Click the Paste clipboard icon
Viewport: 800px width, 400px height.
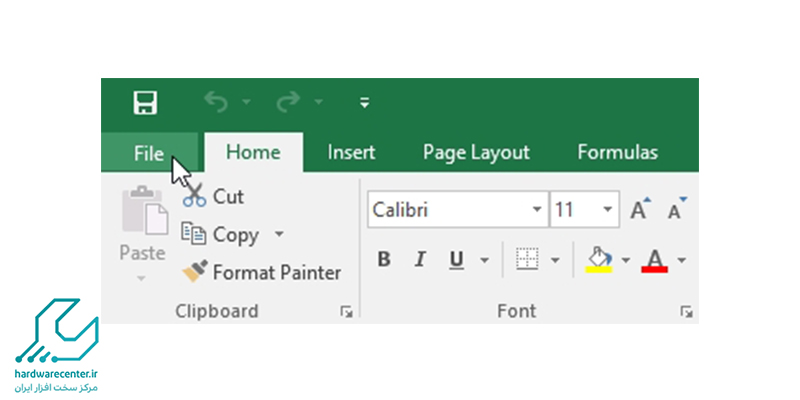coord(144,210)
